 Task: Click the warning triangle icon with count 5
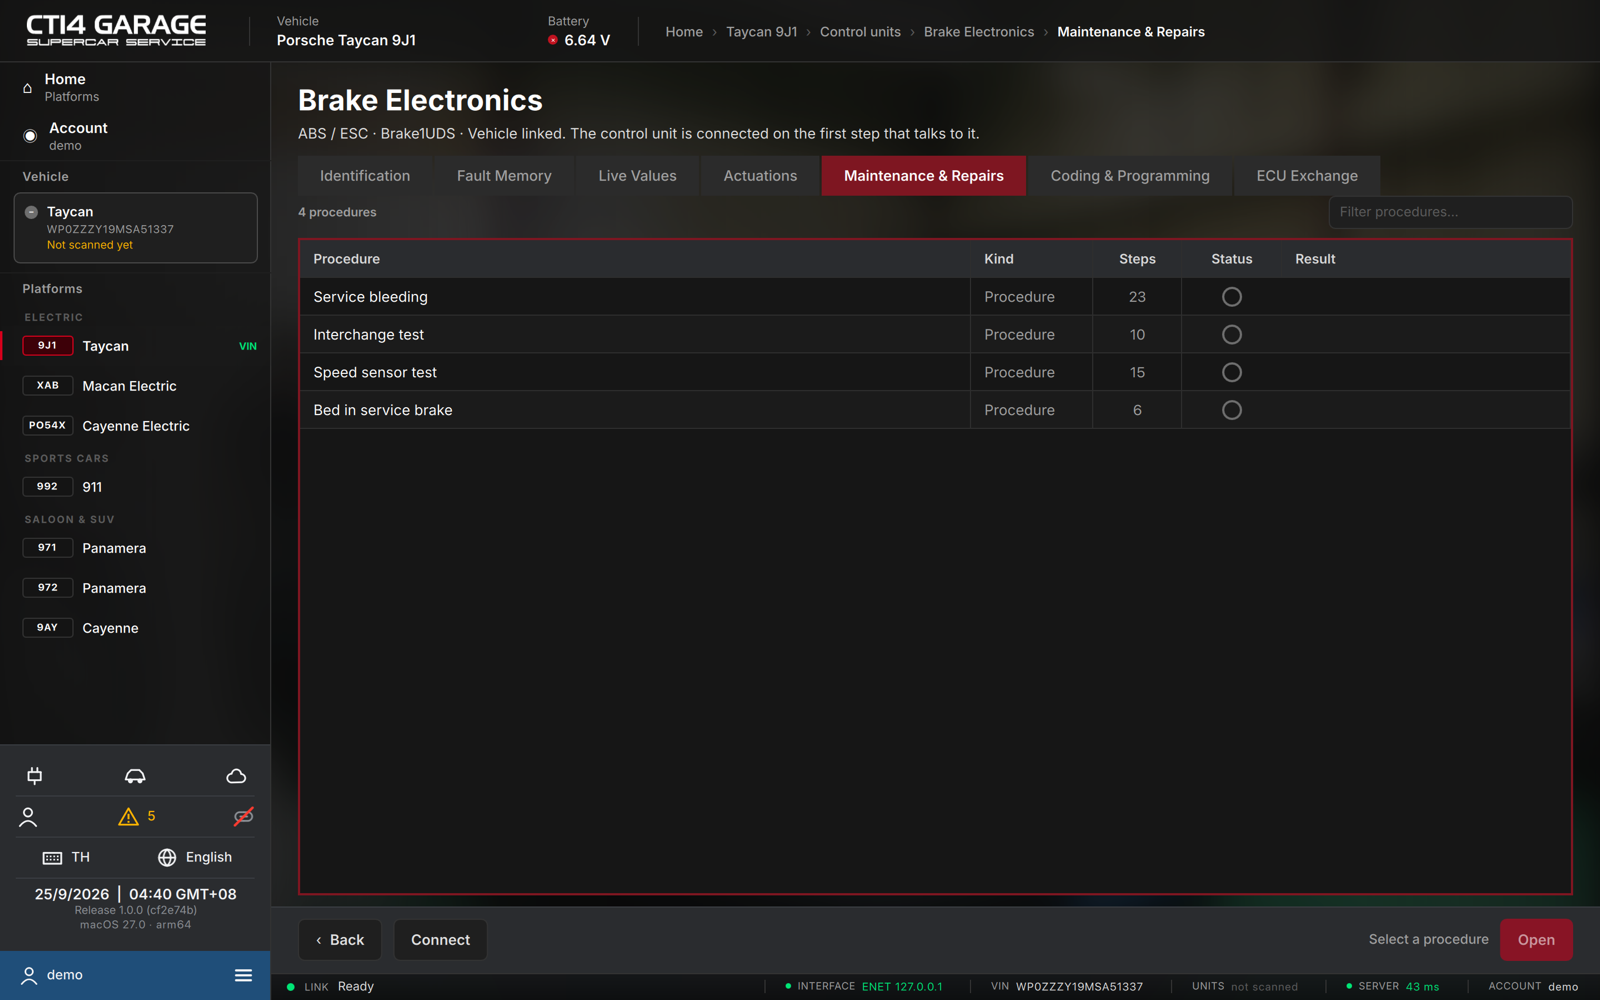click(128, 817)
